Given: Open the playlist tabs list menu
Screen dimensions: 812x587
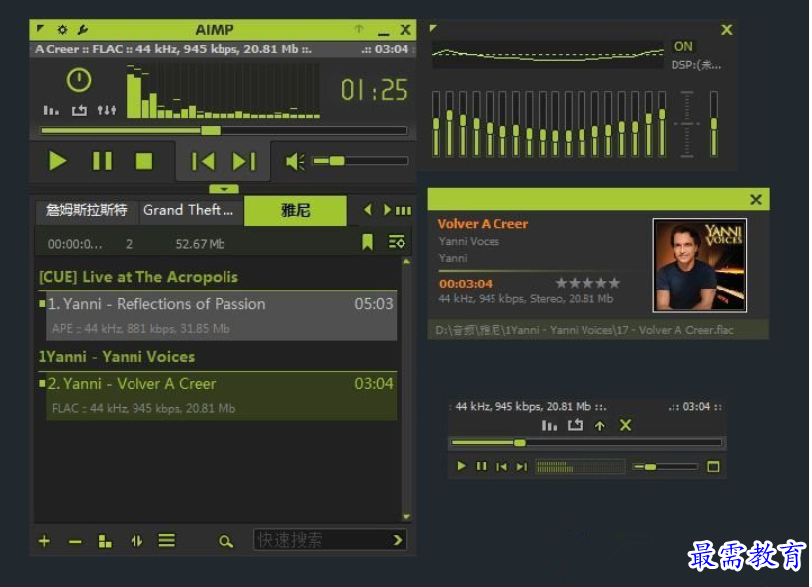Looking at the screenshot, I should point(403,210).
